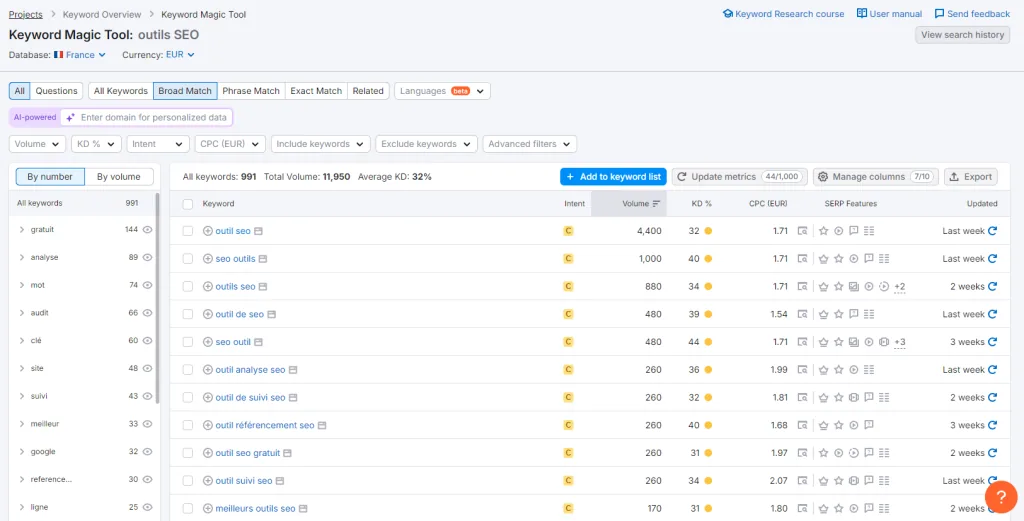Open the Exclude keywords dropdown
This screenshot has width=1024, height=521.
coord(426,144)
